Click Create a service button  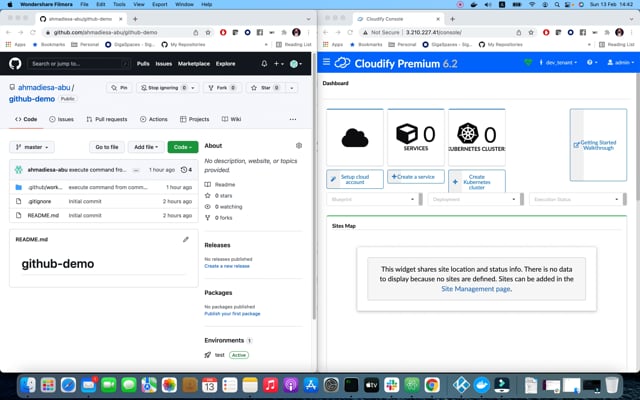click(x=416, y=177)
